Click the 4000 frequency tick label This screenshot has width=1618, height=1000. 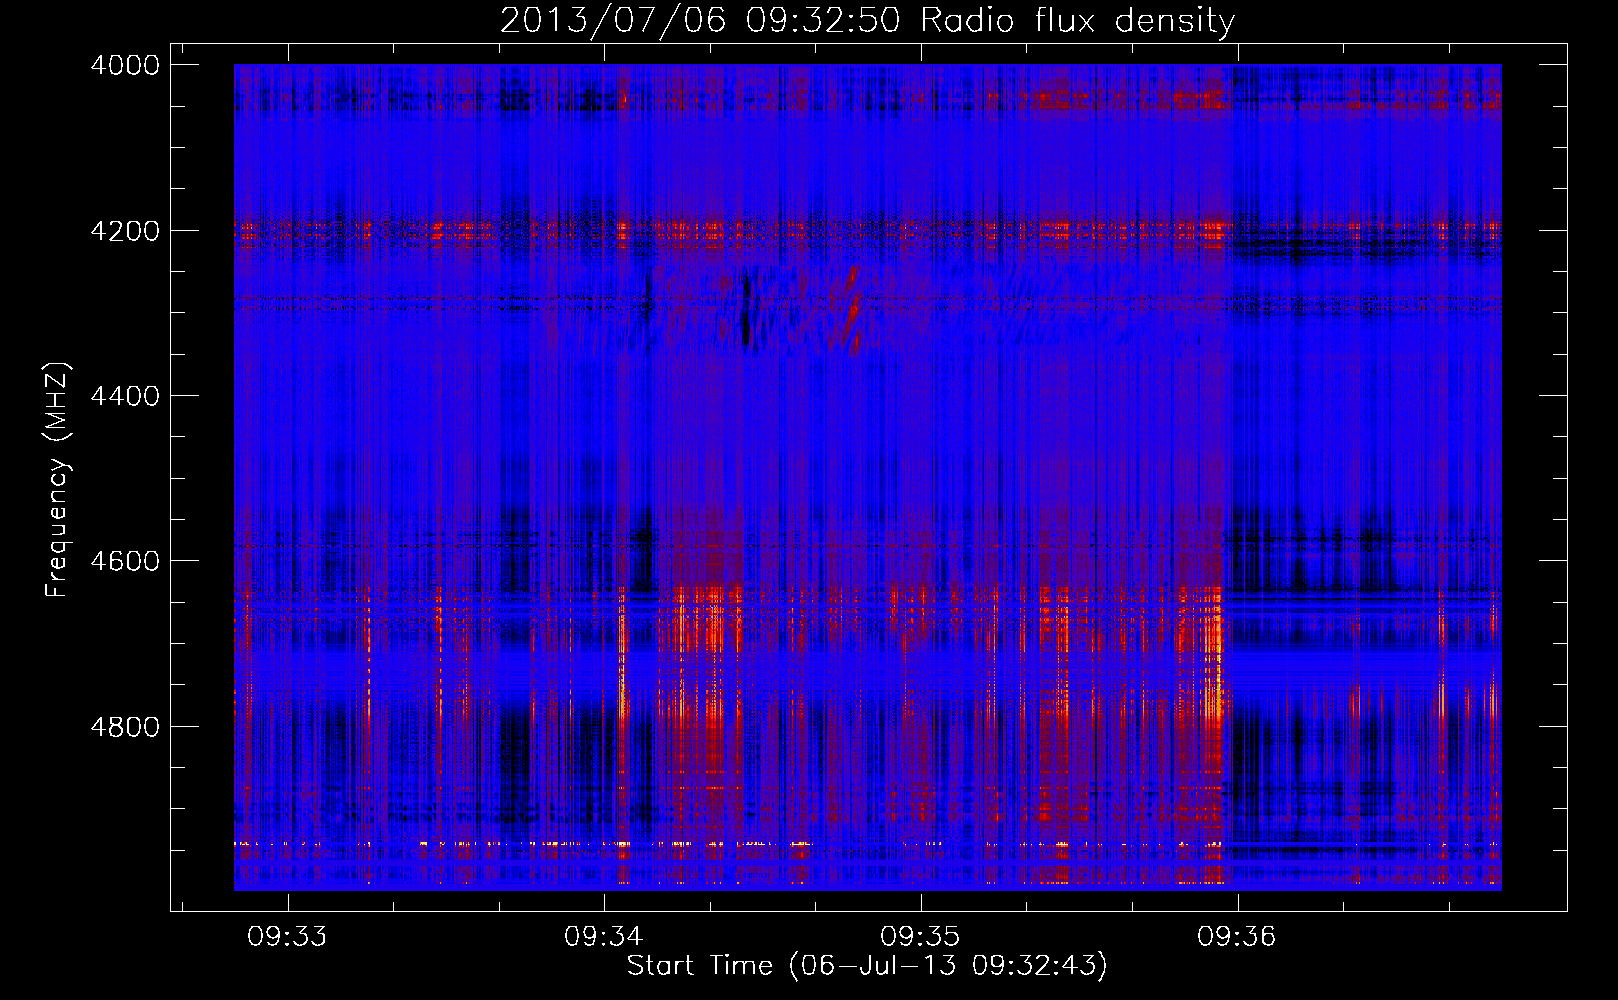tap(125, 65)
